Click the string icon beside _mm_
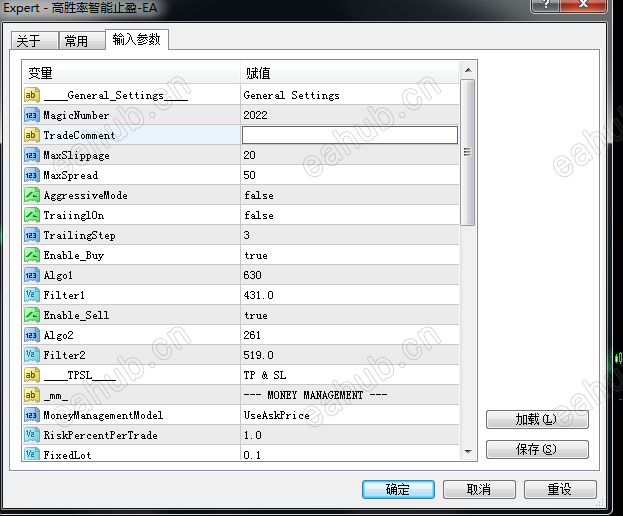 point(32,395)
